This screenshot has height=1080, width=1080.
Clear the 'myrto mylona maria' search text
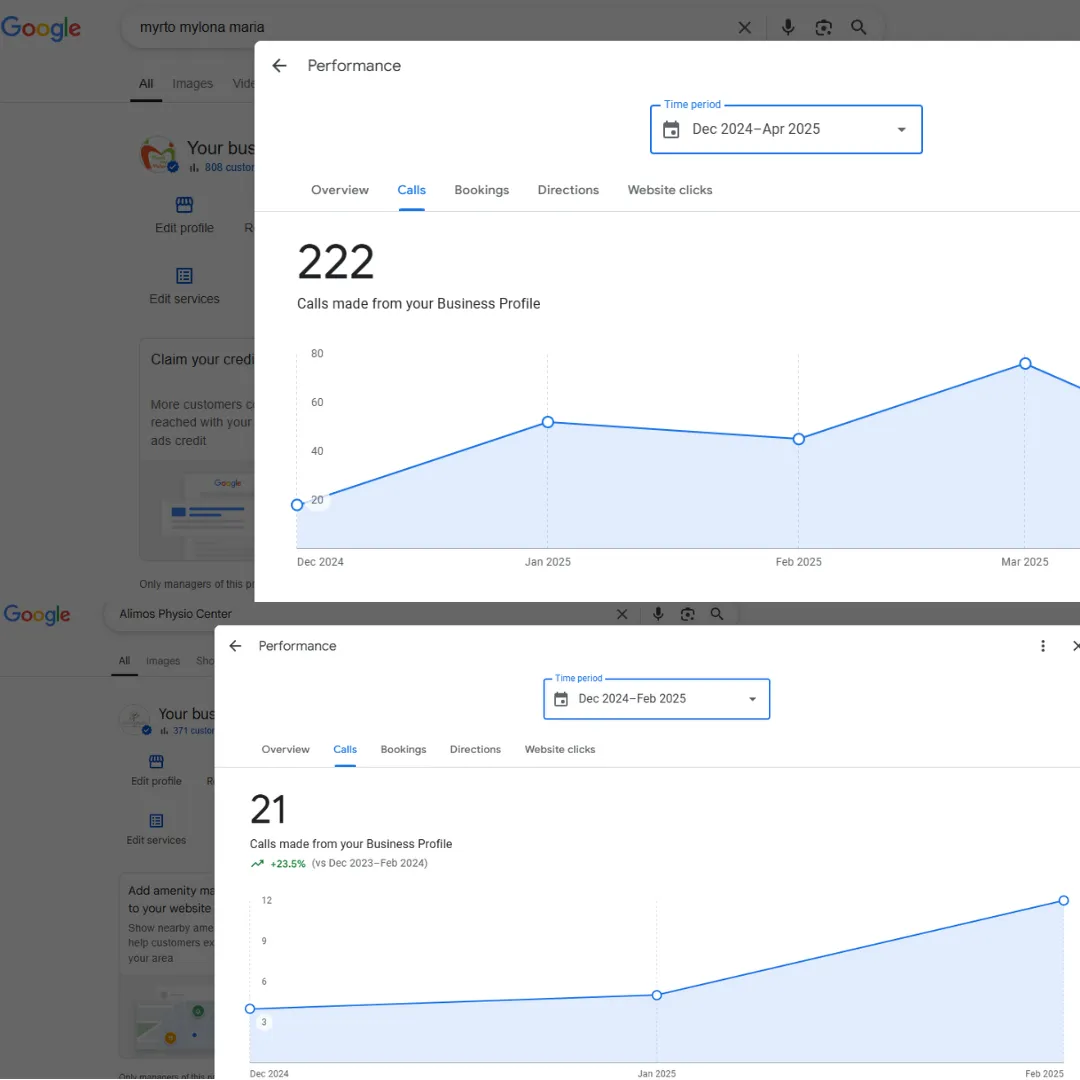pyautogui.click(x=745, y=28)
